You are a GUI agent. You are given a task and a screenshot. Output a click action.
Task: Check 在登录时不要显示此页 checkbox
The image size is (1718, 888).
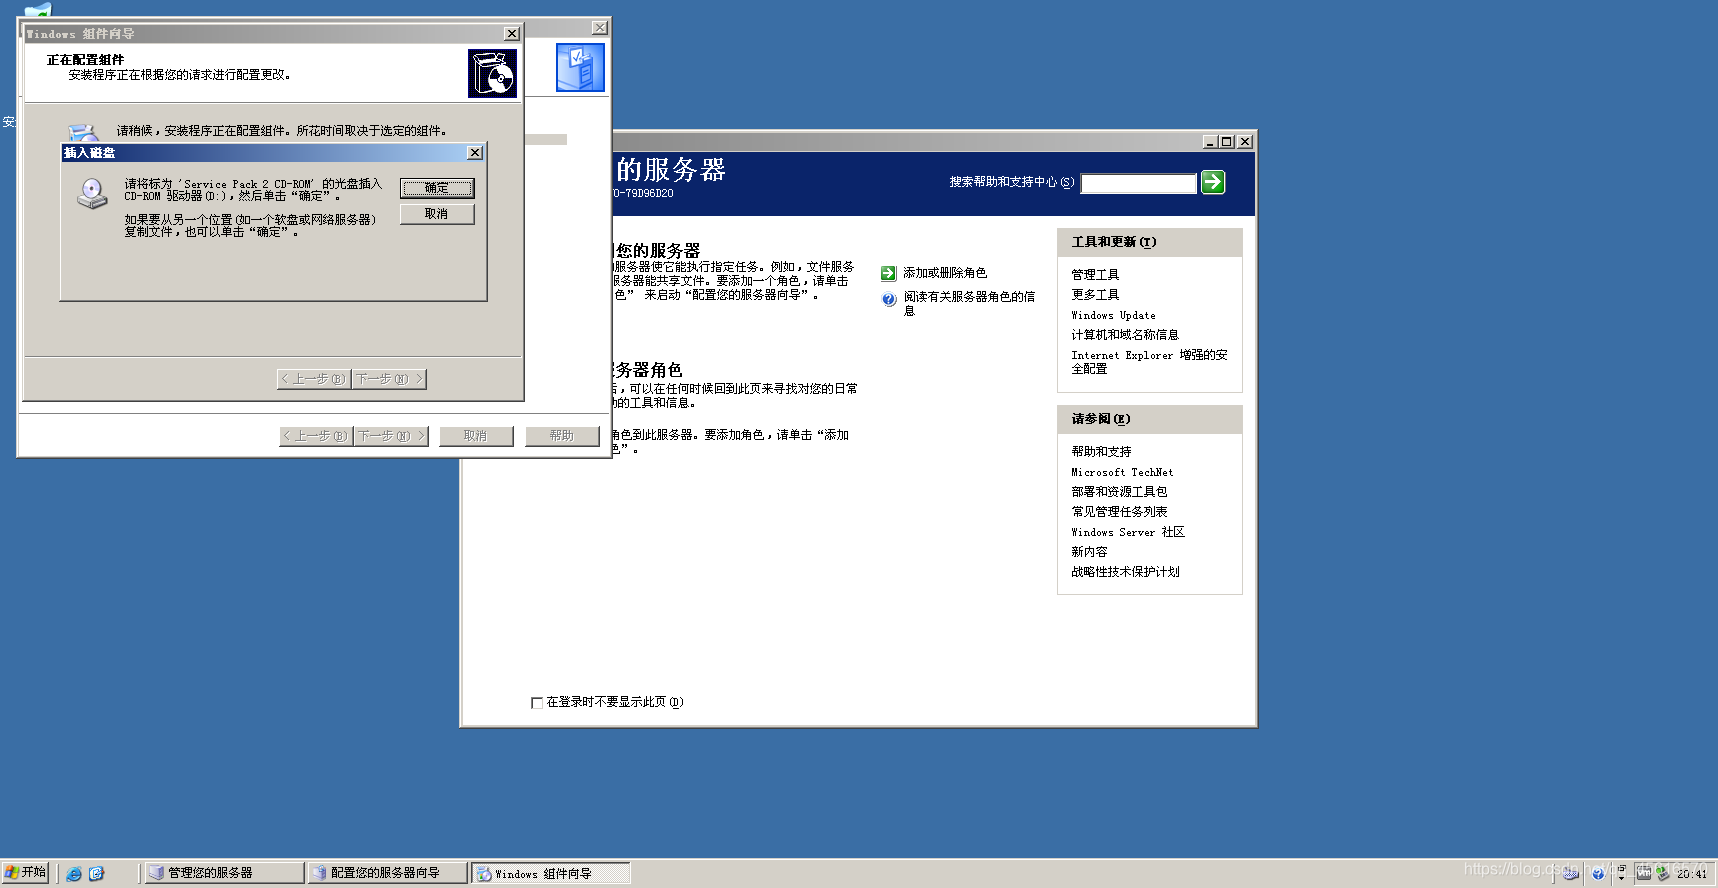pyautogui.click(x=537, y=703)
